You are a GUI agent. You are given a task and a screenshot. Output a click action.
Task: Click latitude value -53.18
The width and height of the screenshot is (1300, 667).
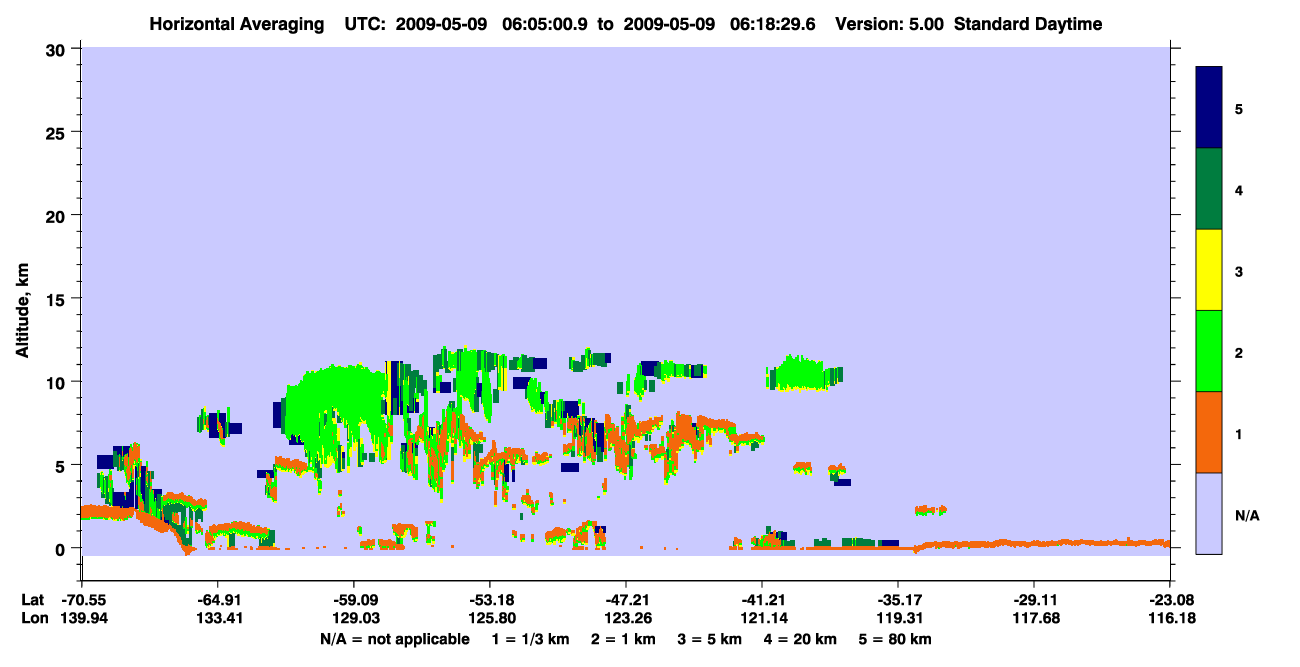490,600
